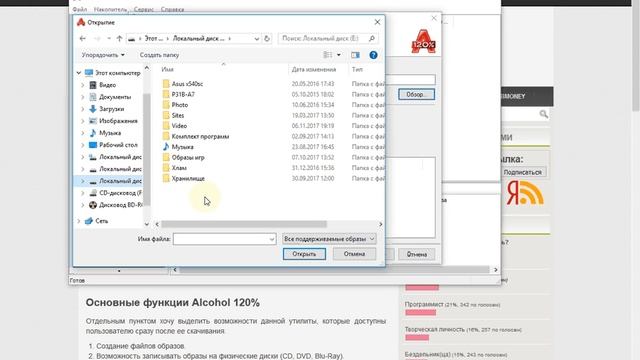Click the horizontal scrollbar of file list

[244, 224]
